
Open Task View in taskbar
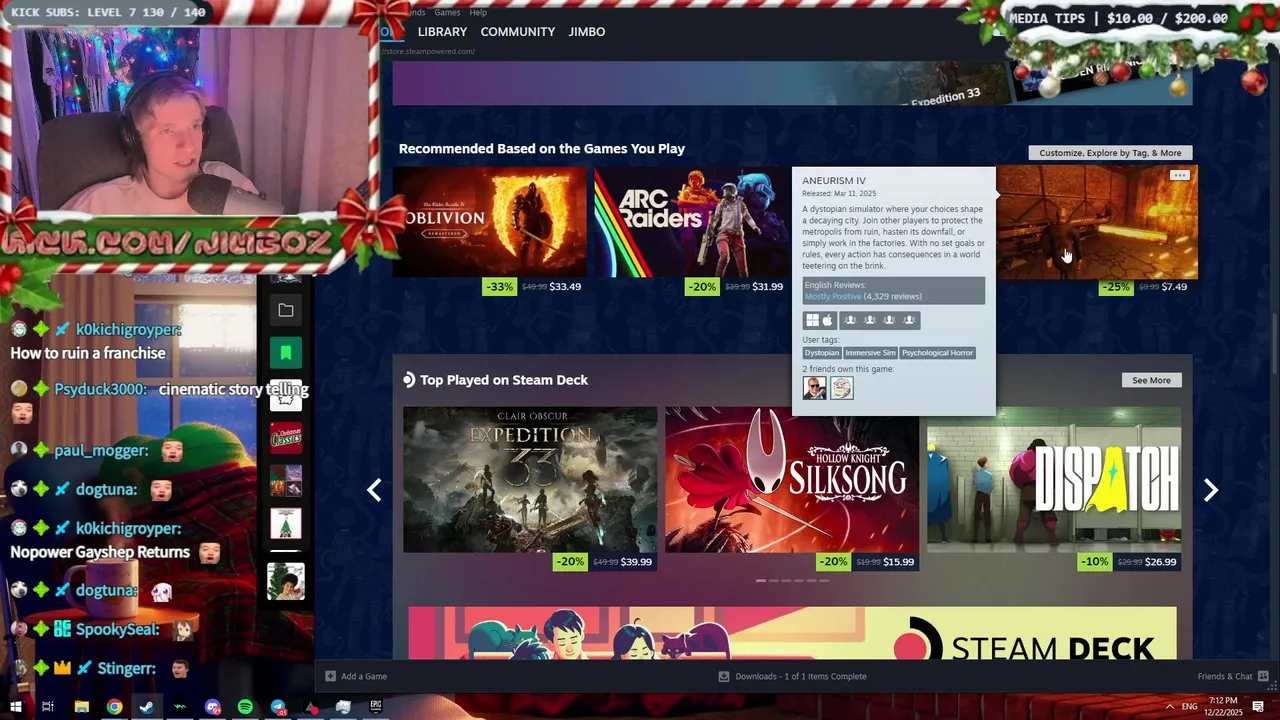click(x=47, y=707)
